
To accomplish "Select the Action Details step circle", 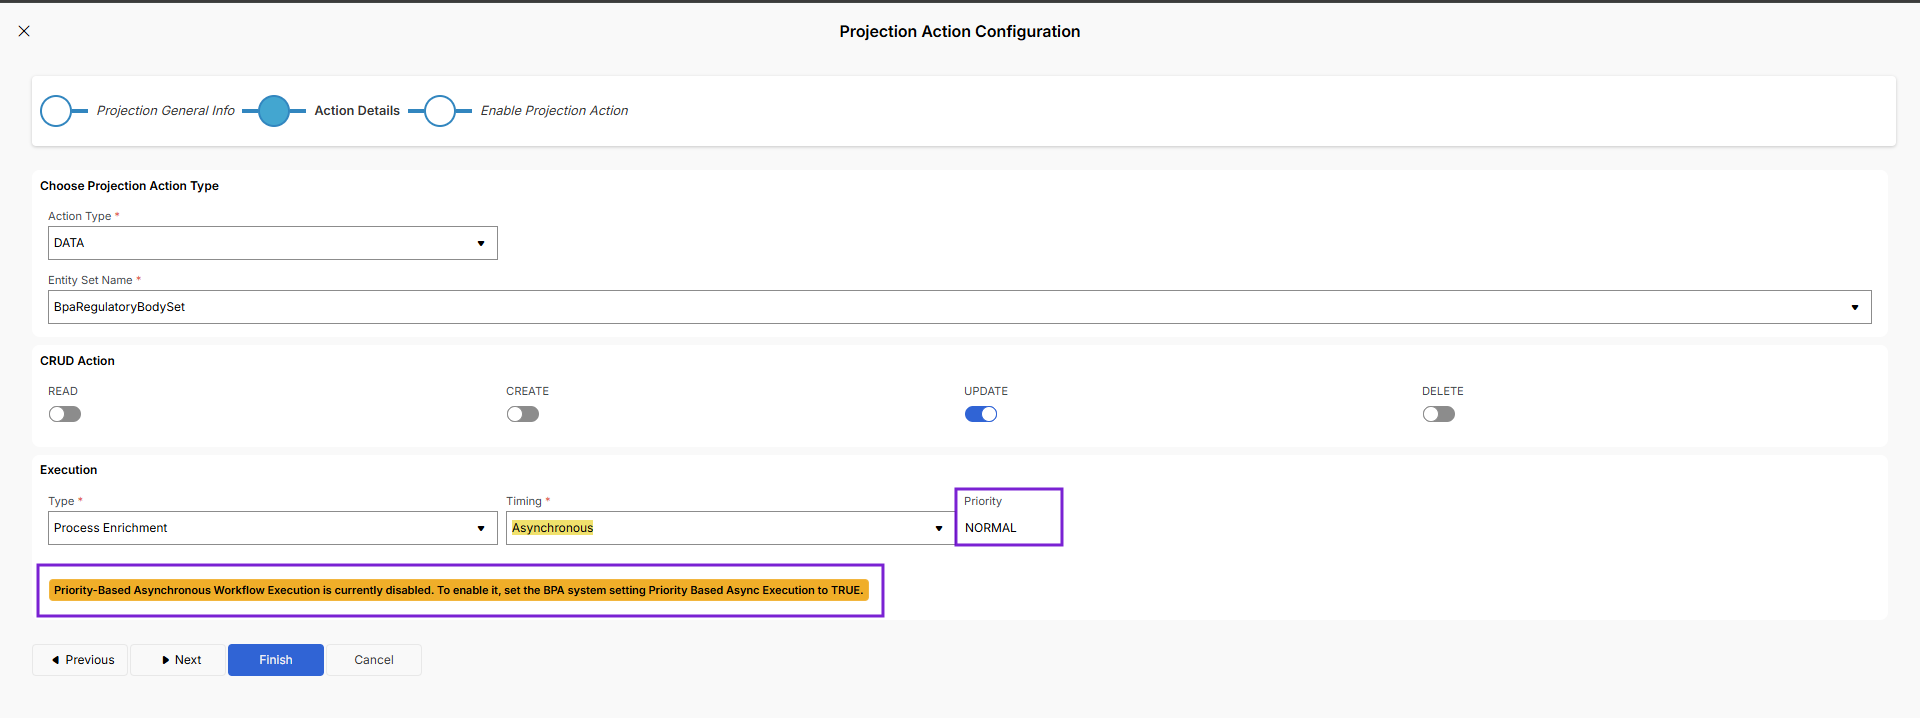I will tap(274, 111).
